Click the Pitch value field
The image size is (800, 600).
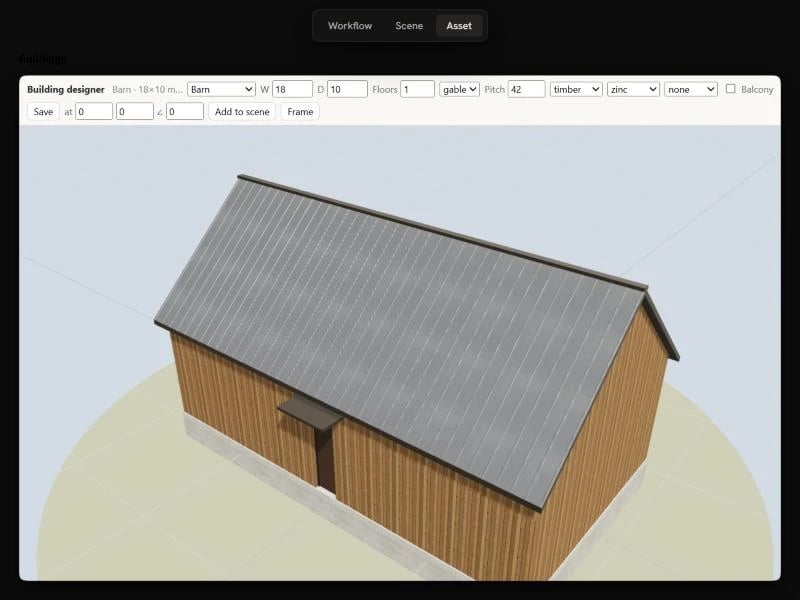[527, 89]
